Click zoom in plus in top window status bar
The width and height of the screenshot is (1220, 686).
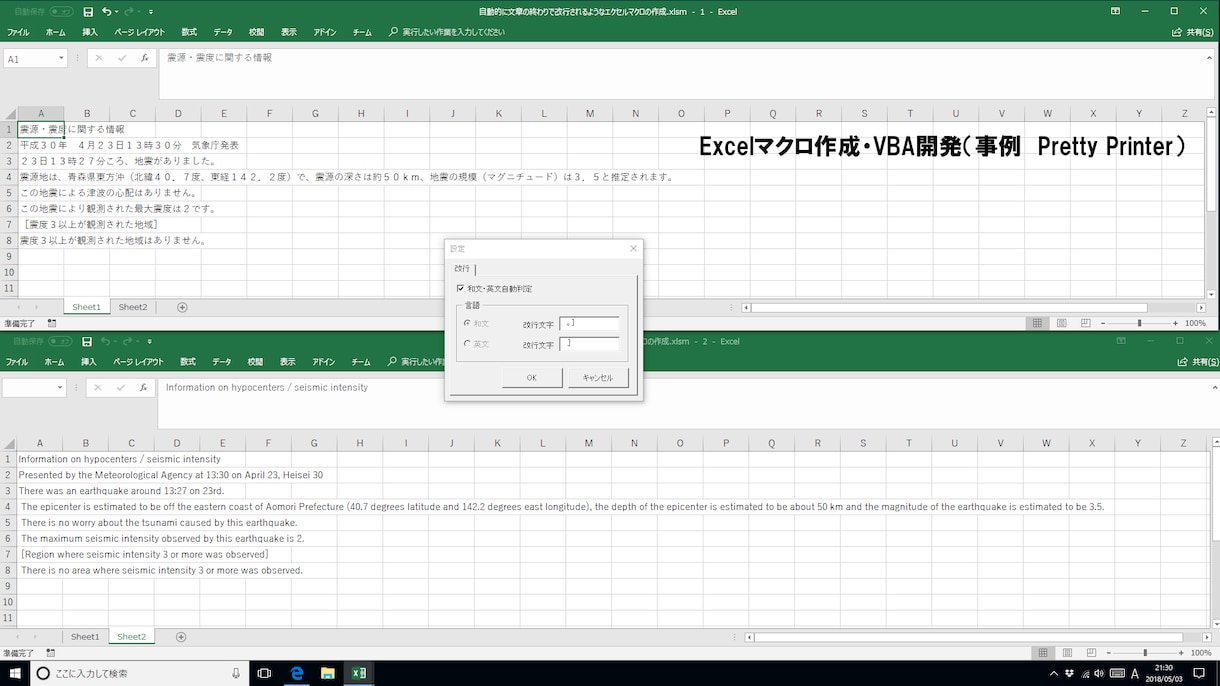tap(1175, 323)
